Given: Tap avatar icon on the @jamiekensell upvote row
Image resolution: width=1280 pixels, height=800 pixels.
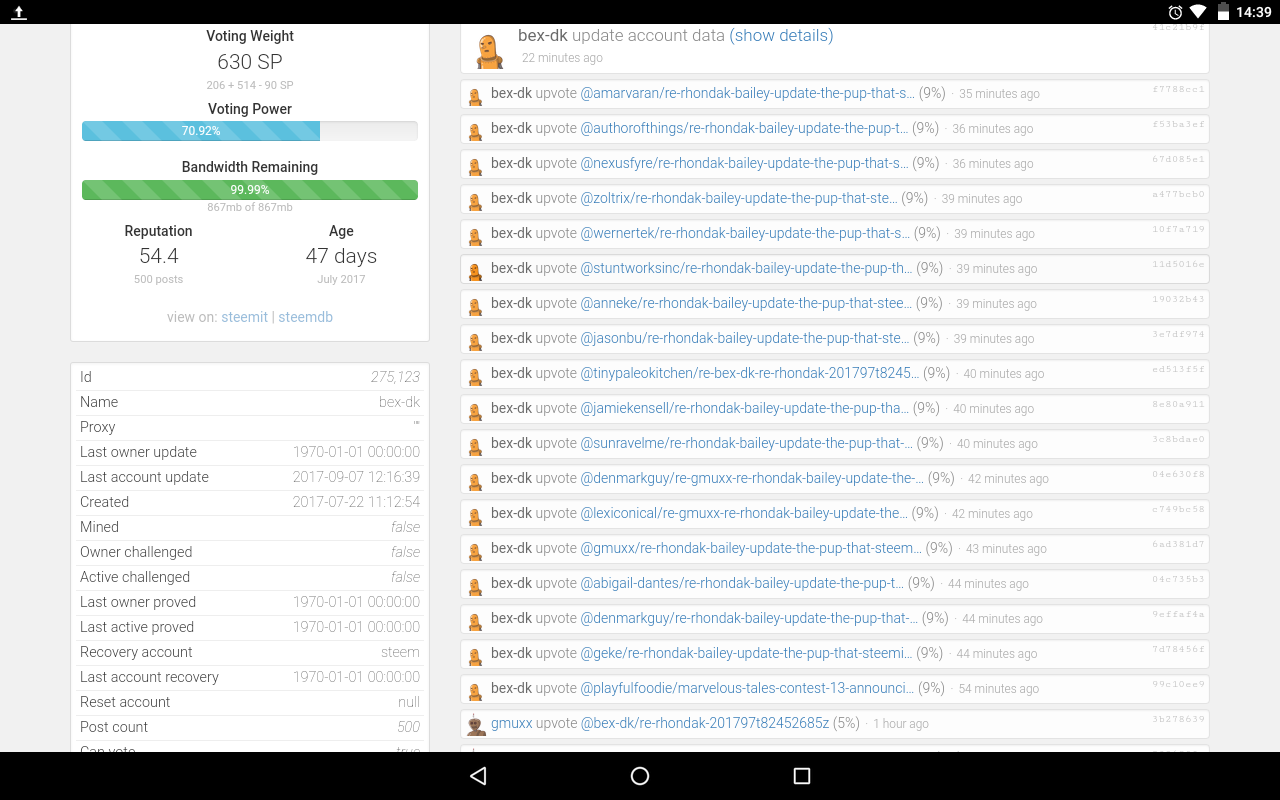Looking at the screenshot, I should [x=476, y=411].
